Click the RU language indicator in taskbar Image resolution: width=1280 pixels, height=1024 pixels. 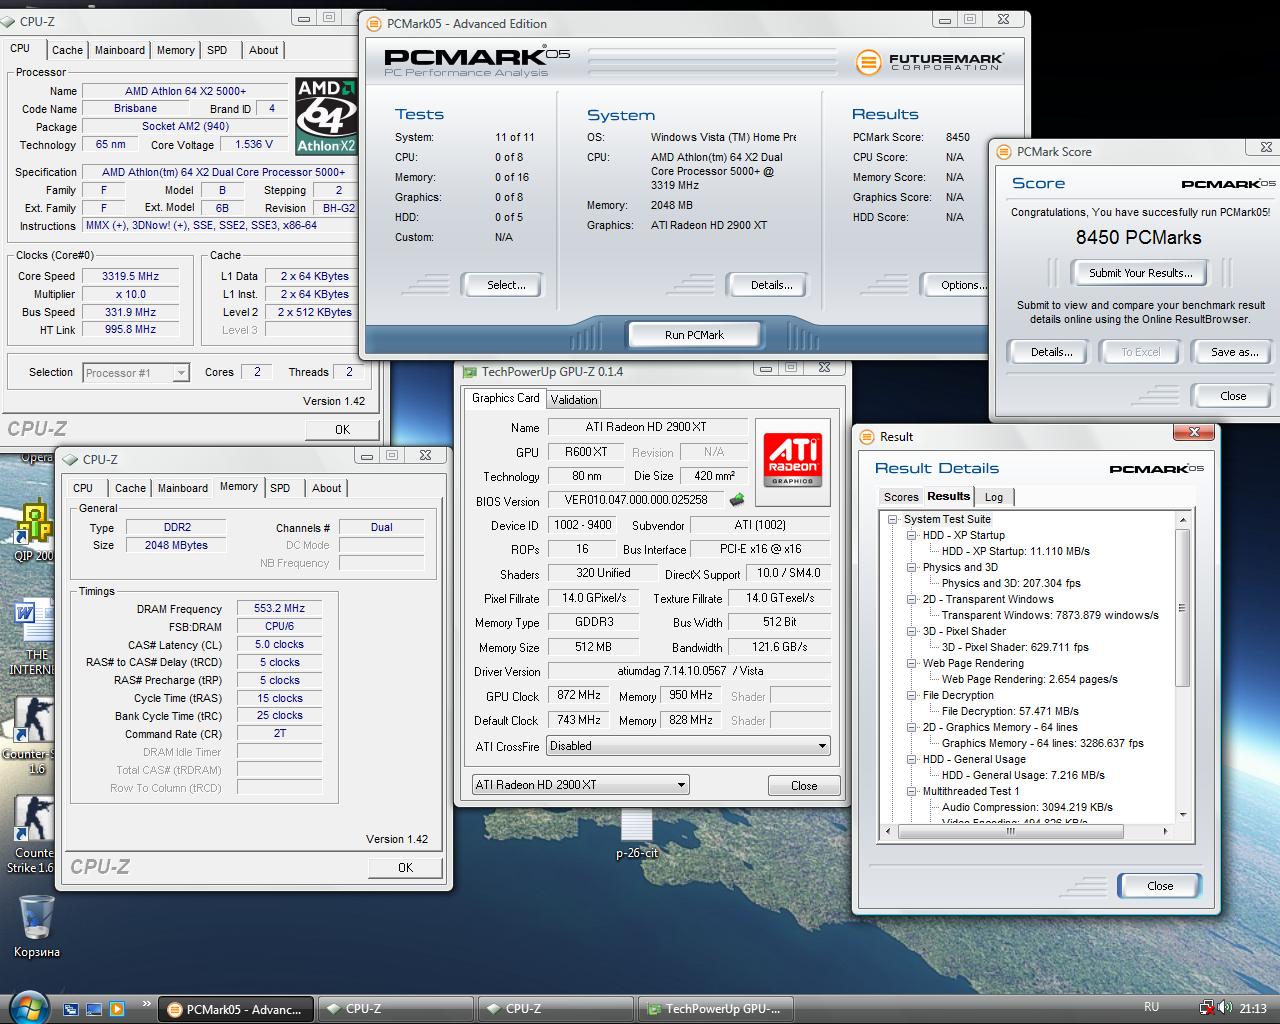(x=1151, y=1007)
